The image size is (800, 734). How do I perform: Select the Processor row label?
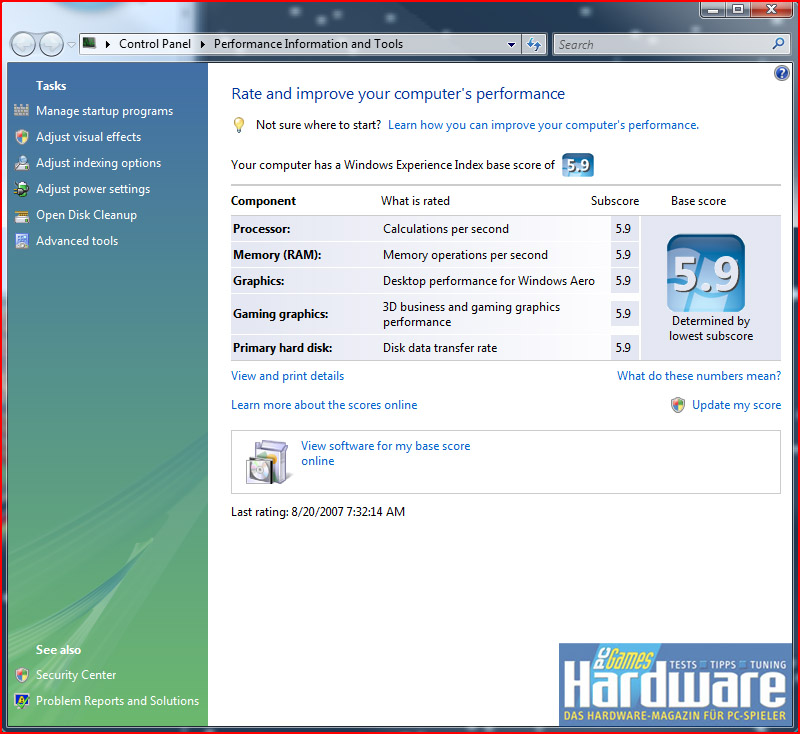point(261,229)
